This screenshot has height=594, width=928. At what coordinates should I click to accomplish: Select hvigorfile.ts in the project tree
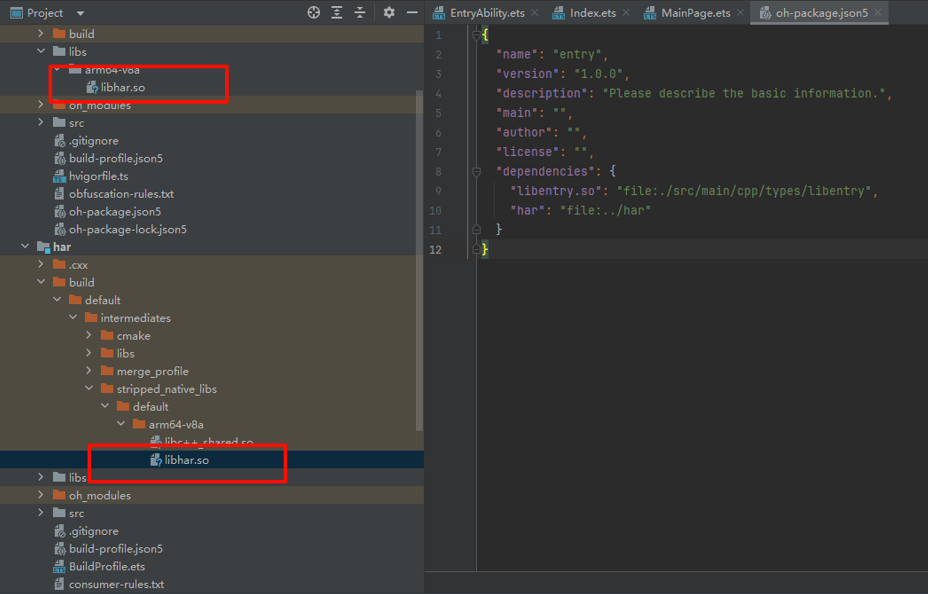[98, 176]
